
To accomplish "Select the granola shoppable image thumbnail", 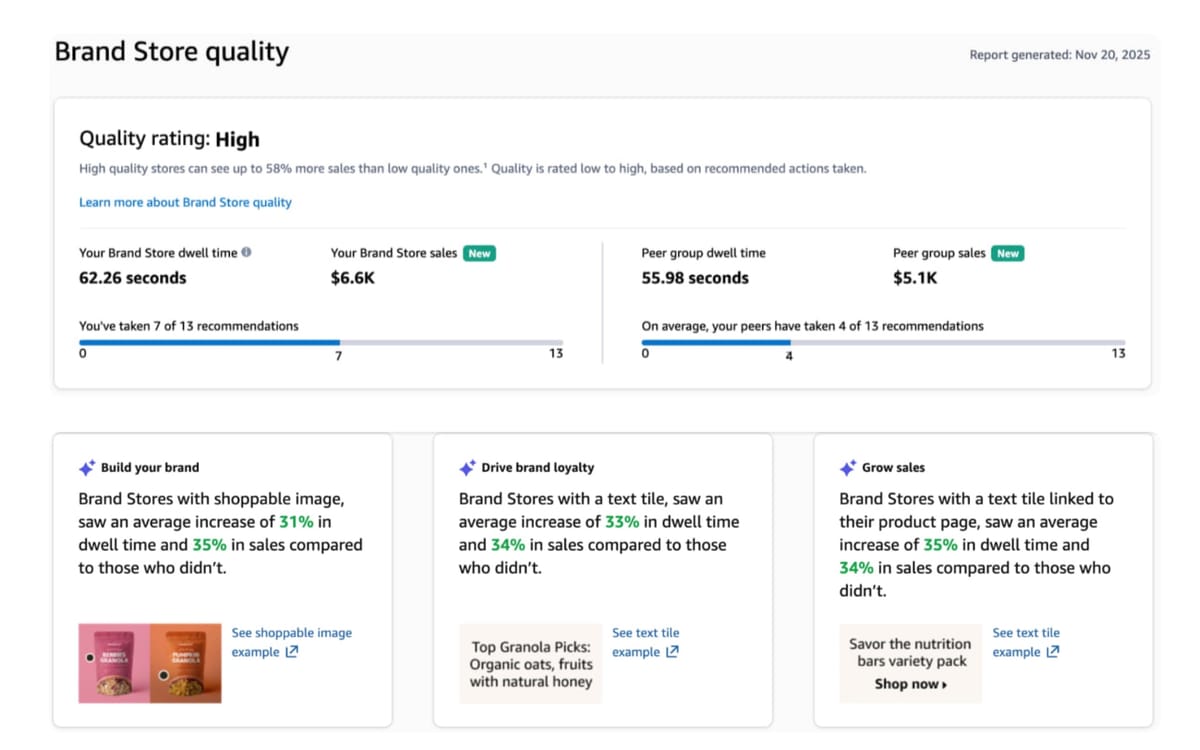I will tap(149, 663).
